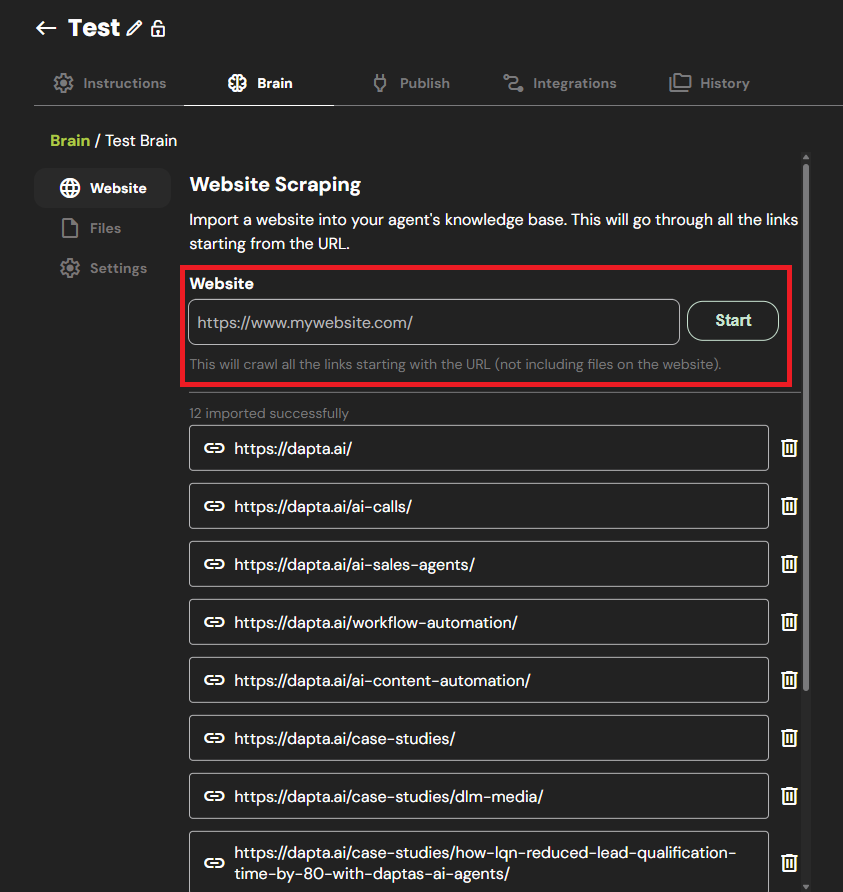Focus the Website URL input field

(434, 322)
